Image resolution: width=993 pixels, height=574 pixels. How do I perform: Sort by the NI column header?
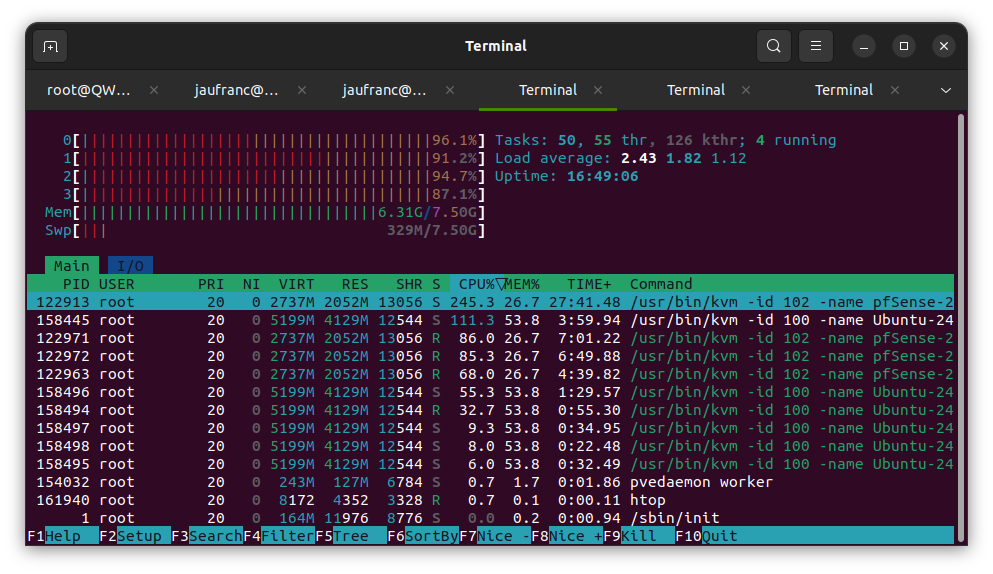[251, 284]
